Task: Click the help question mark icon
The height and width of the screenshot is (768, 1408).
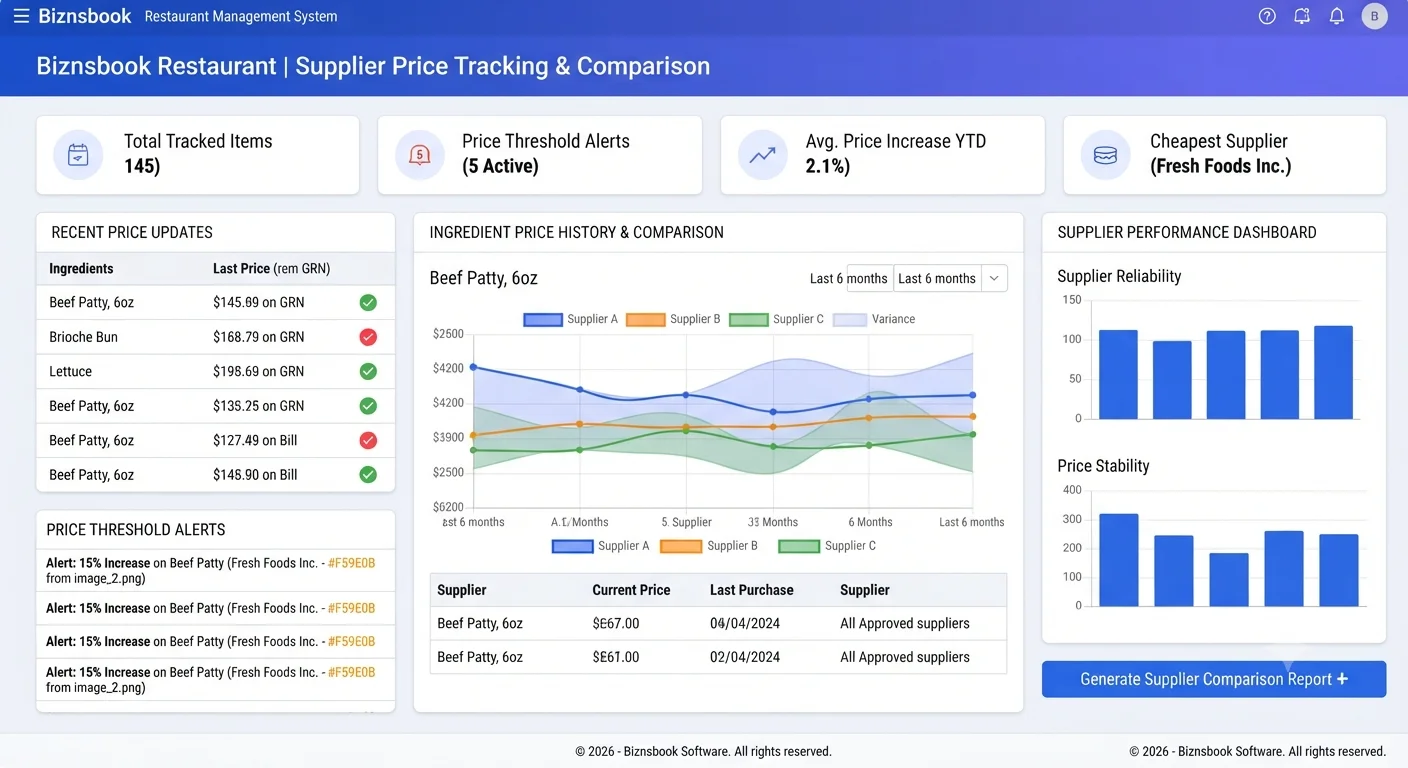Action: 1267,16
